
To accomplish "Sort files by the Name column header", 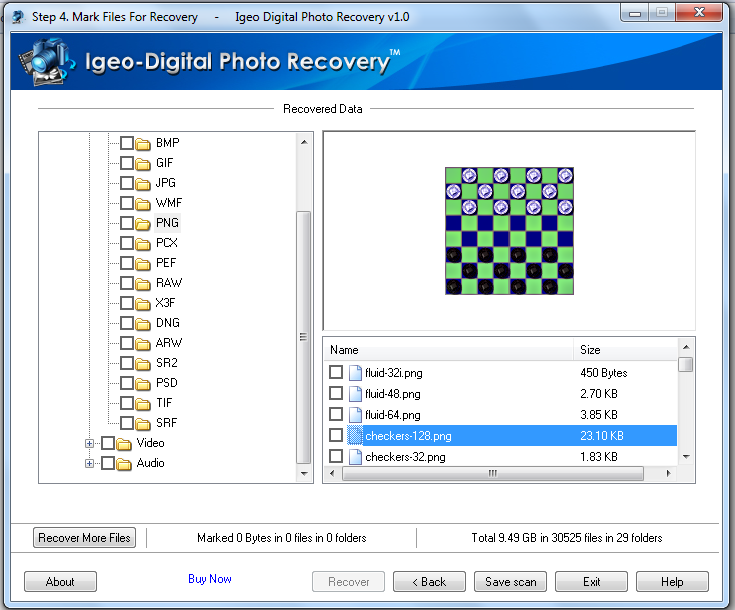I will pyautogui.click(x=449, y=350).
